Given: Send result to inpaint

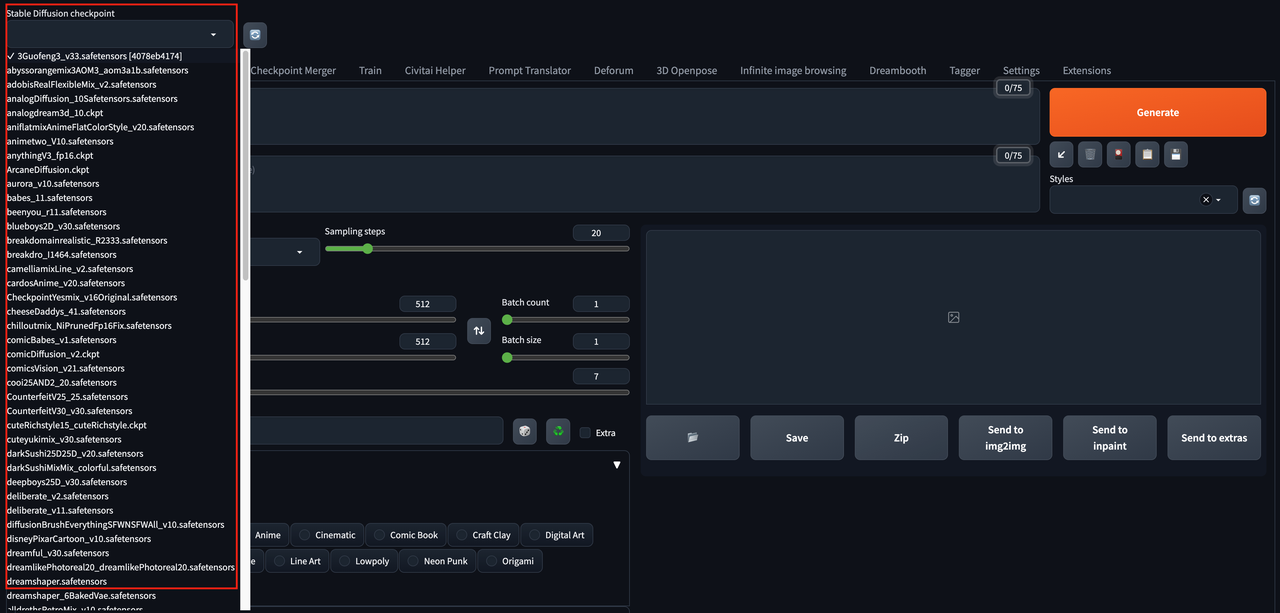Looking at the screenshot, I should (x=1110, y=438).
